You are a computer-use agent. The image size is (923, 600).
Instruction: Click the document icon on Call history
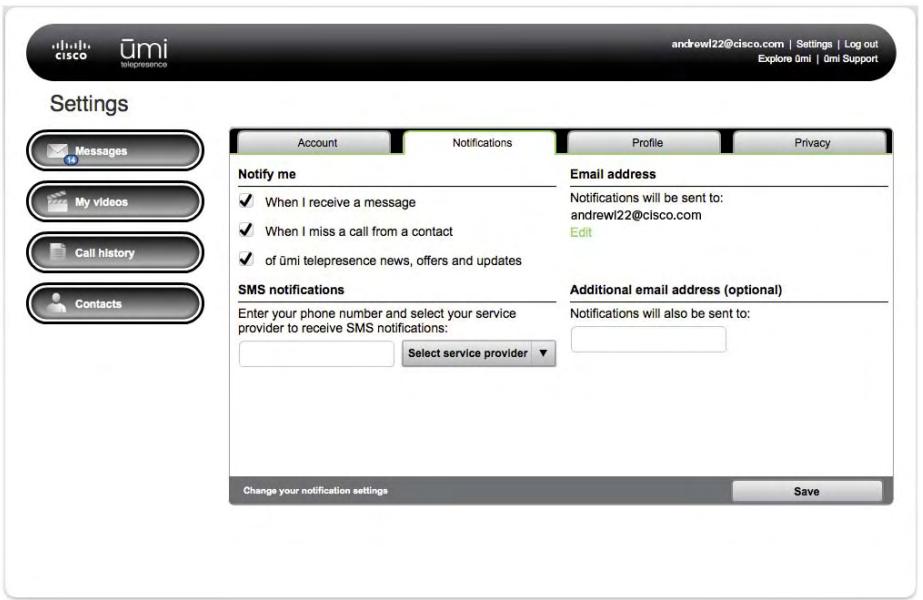coord(58,251)
